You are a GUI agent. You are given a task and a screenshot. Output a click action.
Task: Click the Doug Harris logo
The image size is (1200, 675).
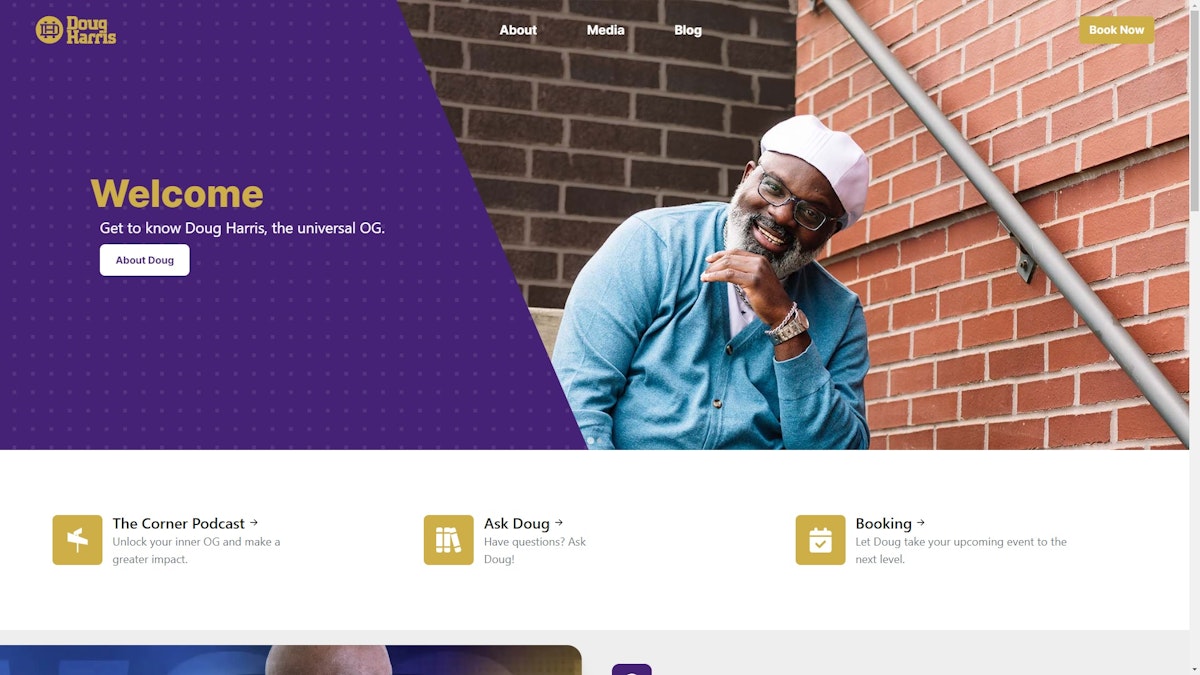click(x=76, y=30)
